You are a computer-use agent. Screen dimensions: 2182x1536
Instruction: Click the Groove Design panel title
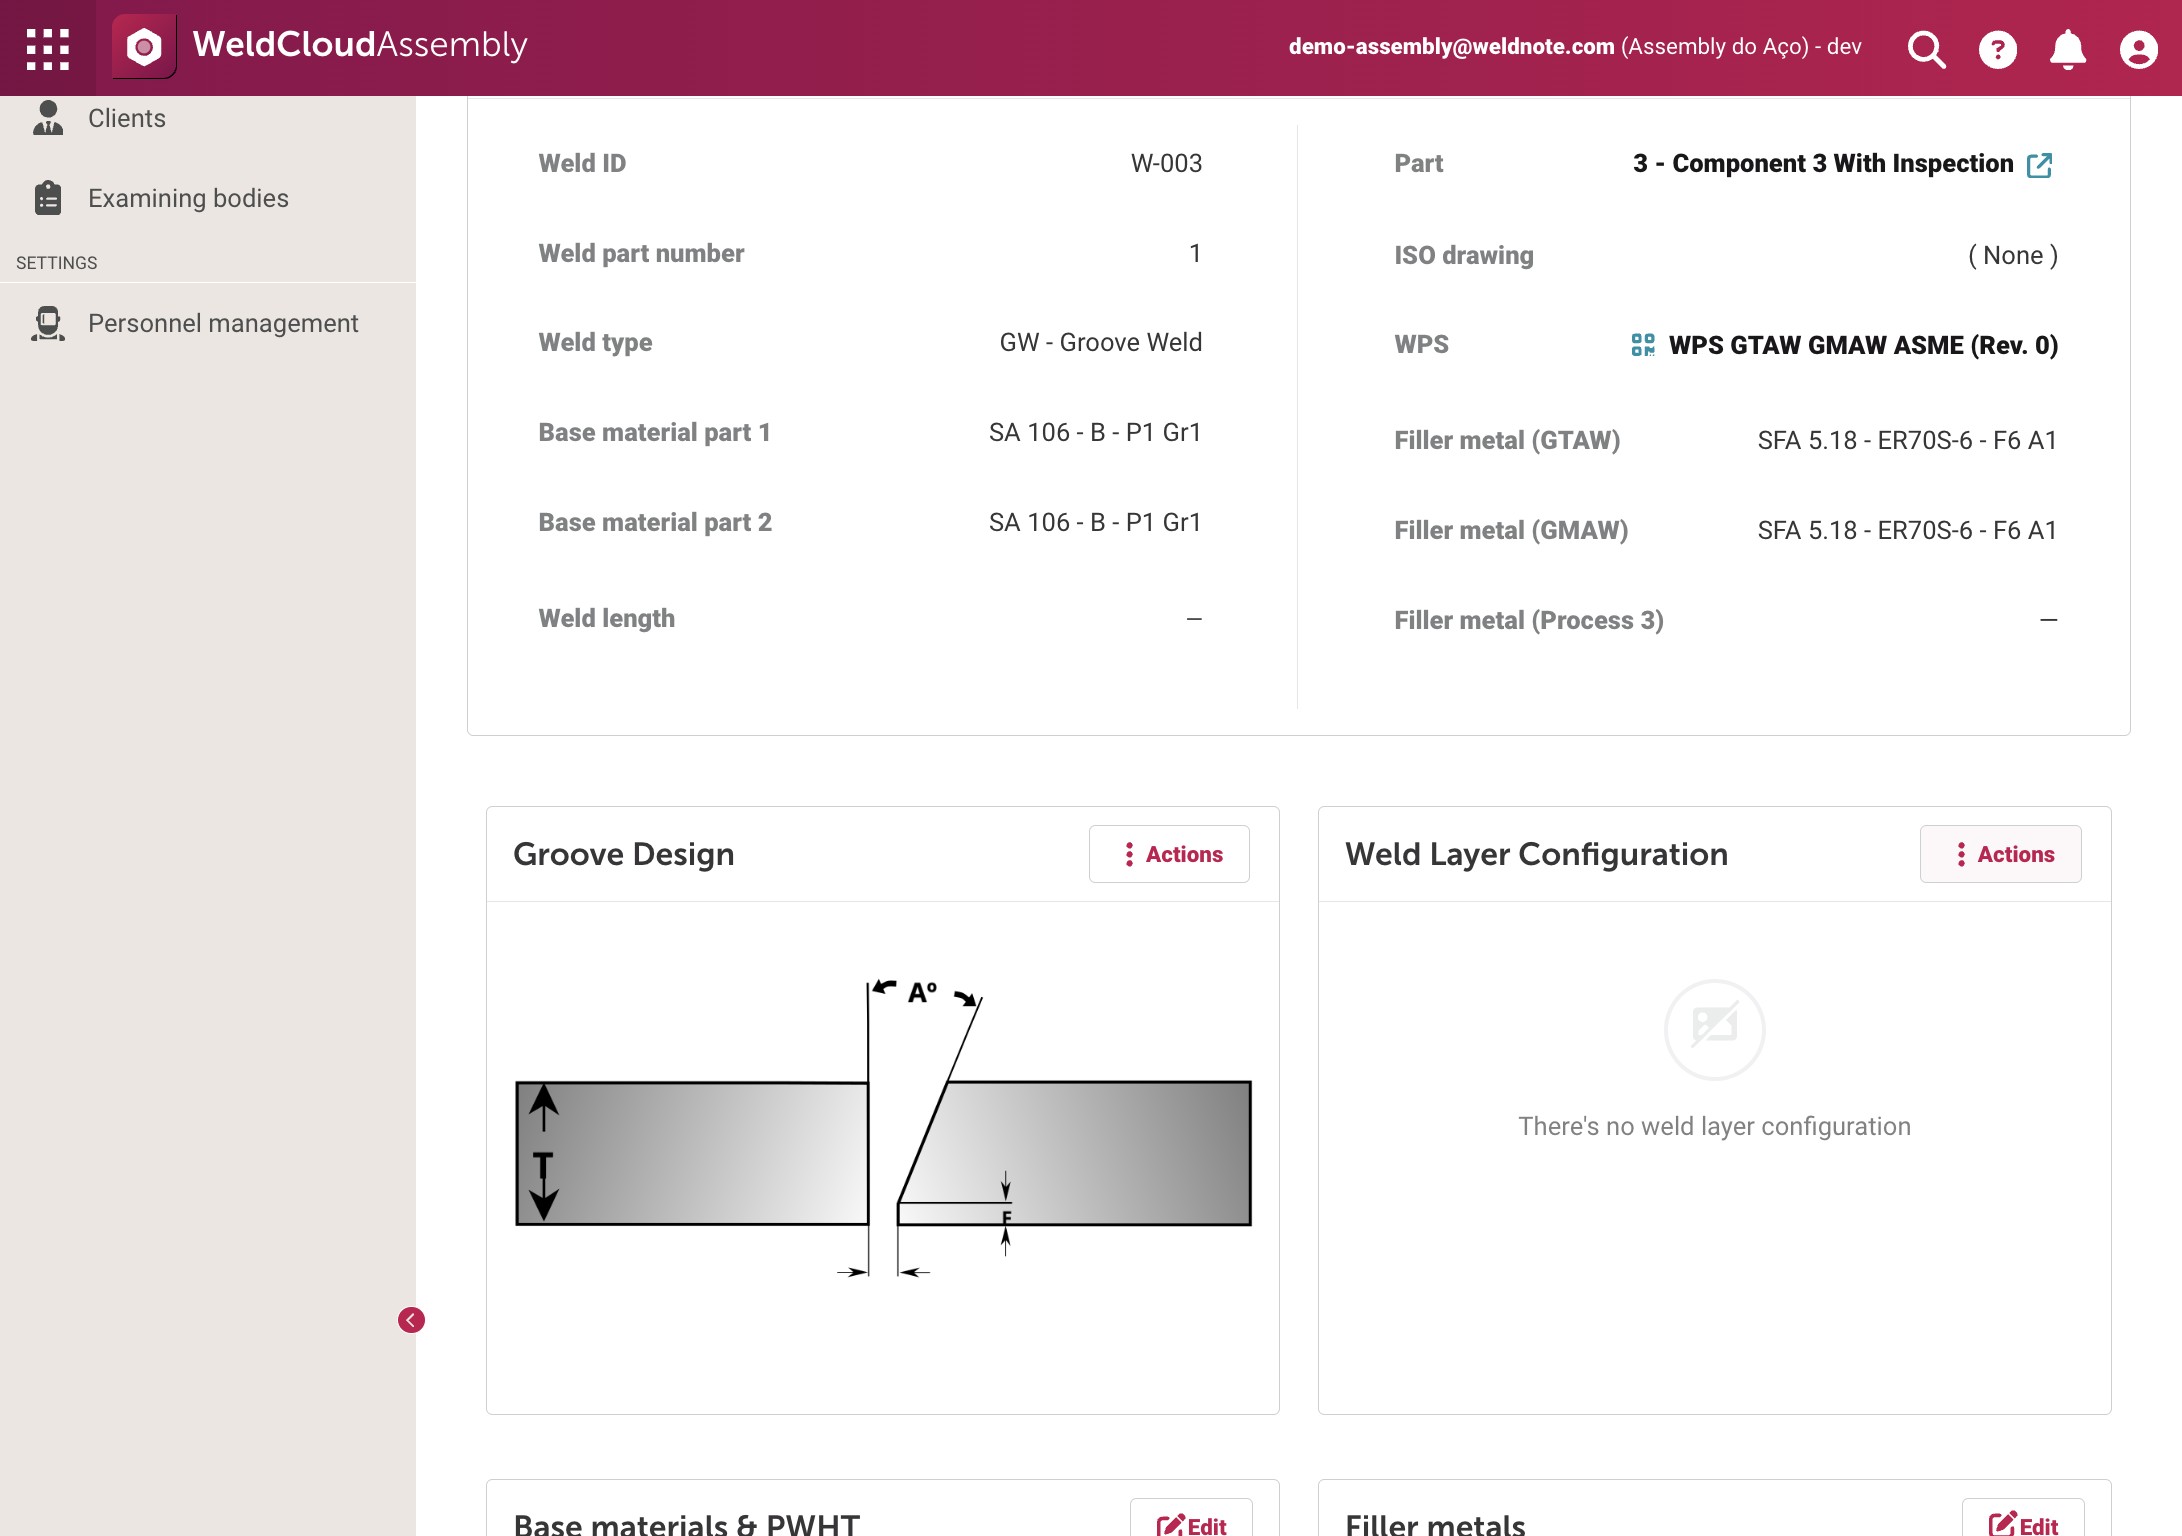click(624, 854)
